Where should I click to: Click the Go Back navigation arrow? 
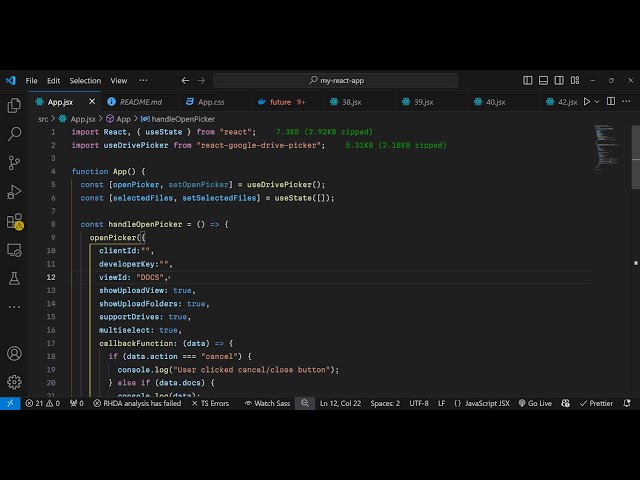tap(185, 80)
